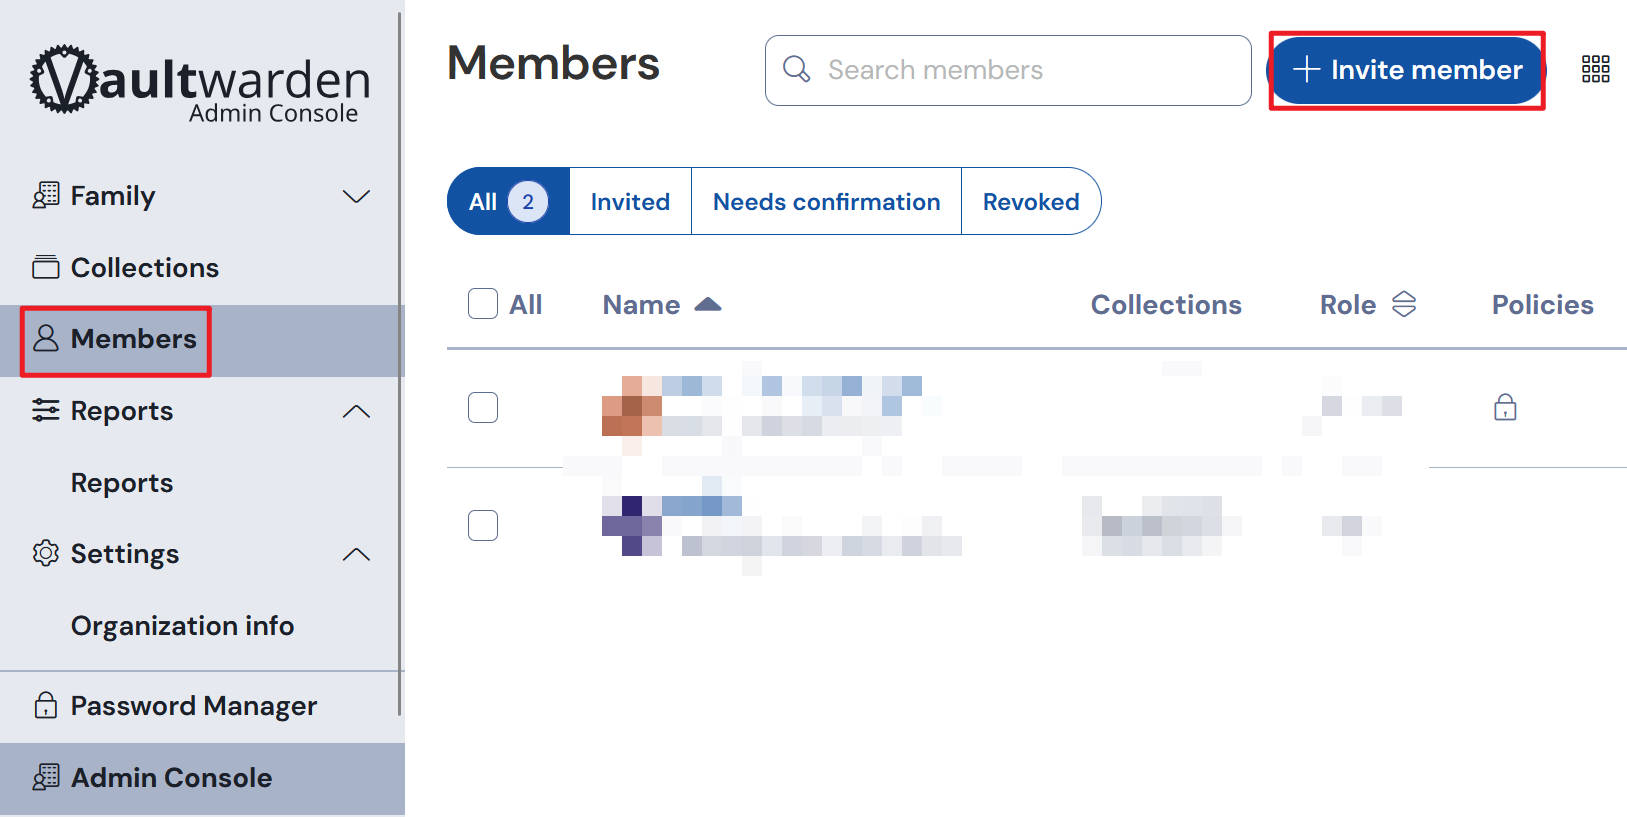Click the Vaultwarden Admin Console logo
This screenshot has height=817, width=1627.
[x=200, y=84]
